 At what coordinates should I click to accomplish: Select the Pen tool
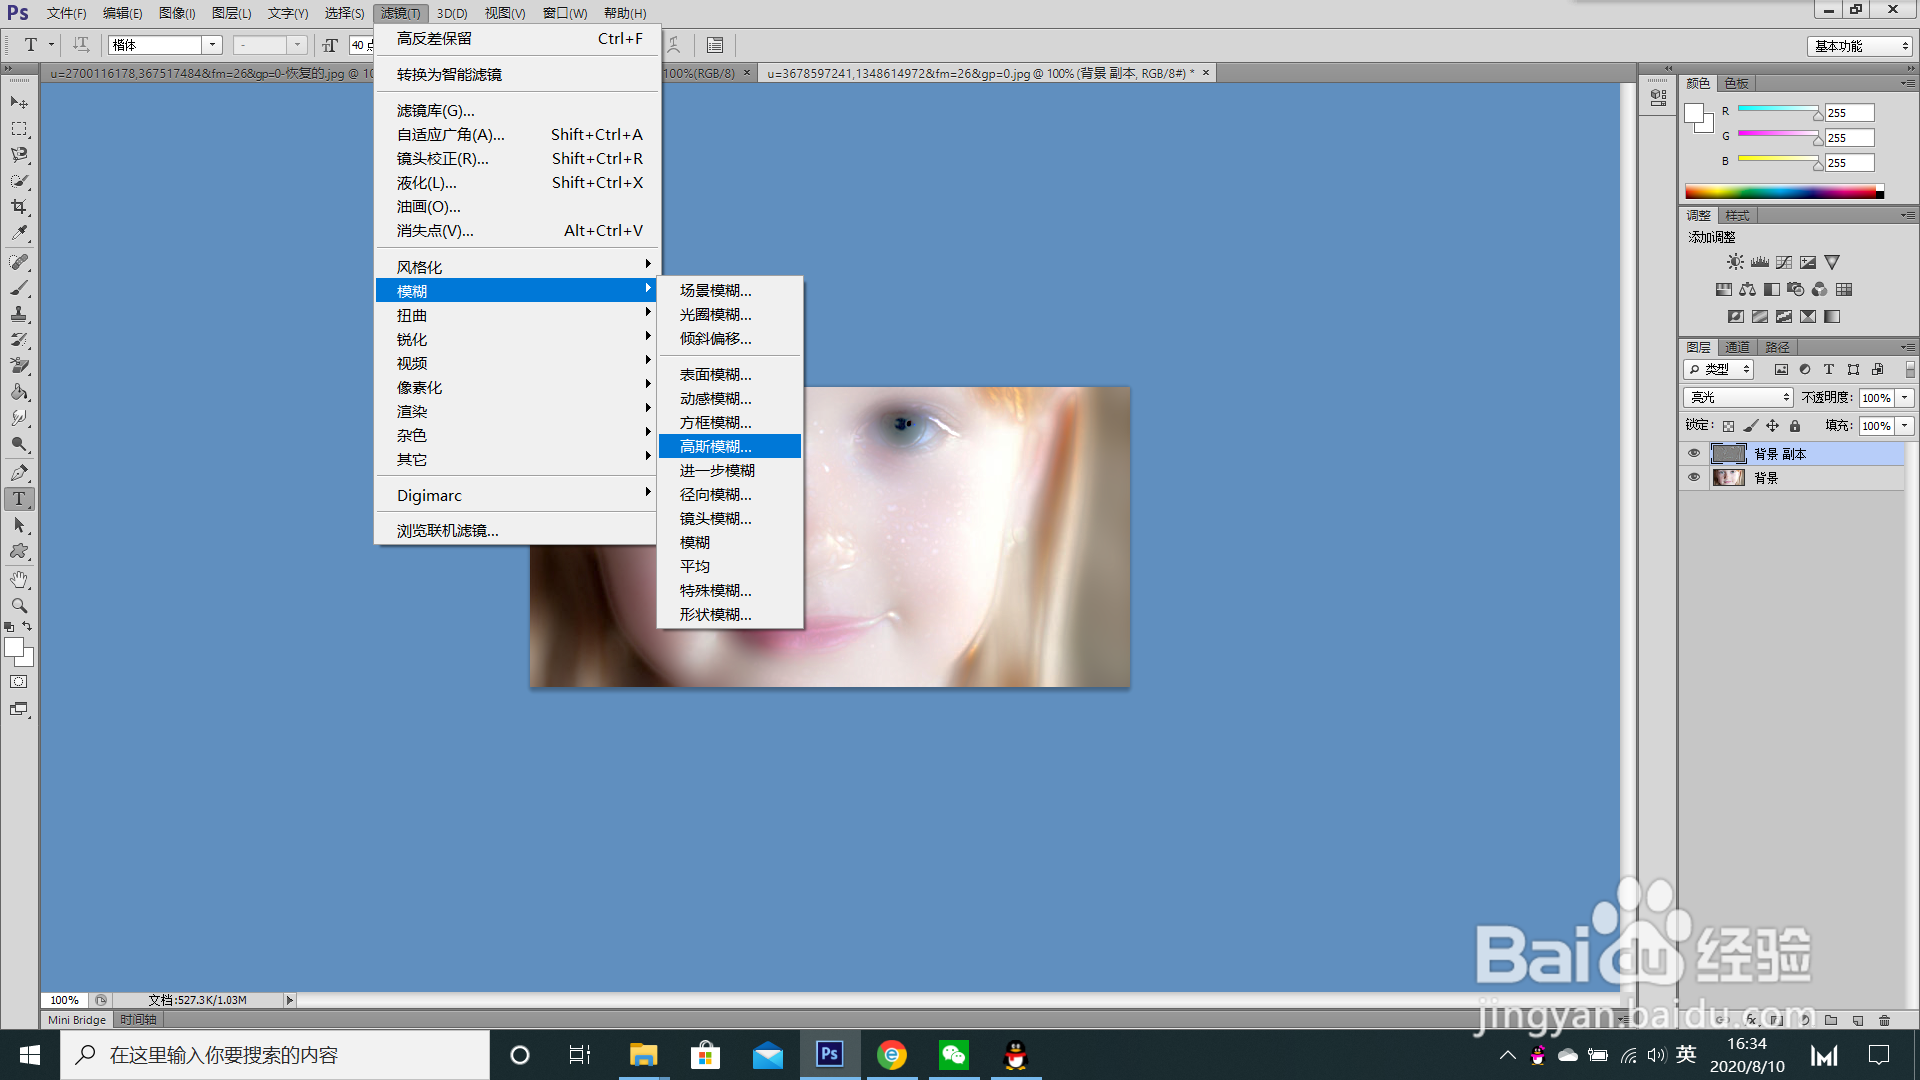click(x=19, y=473)
